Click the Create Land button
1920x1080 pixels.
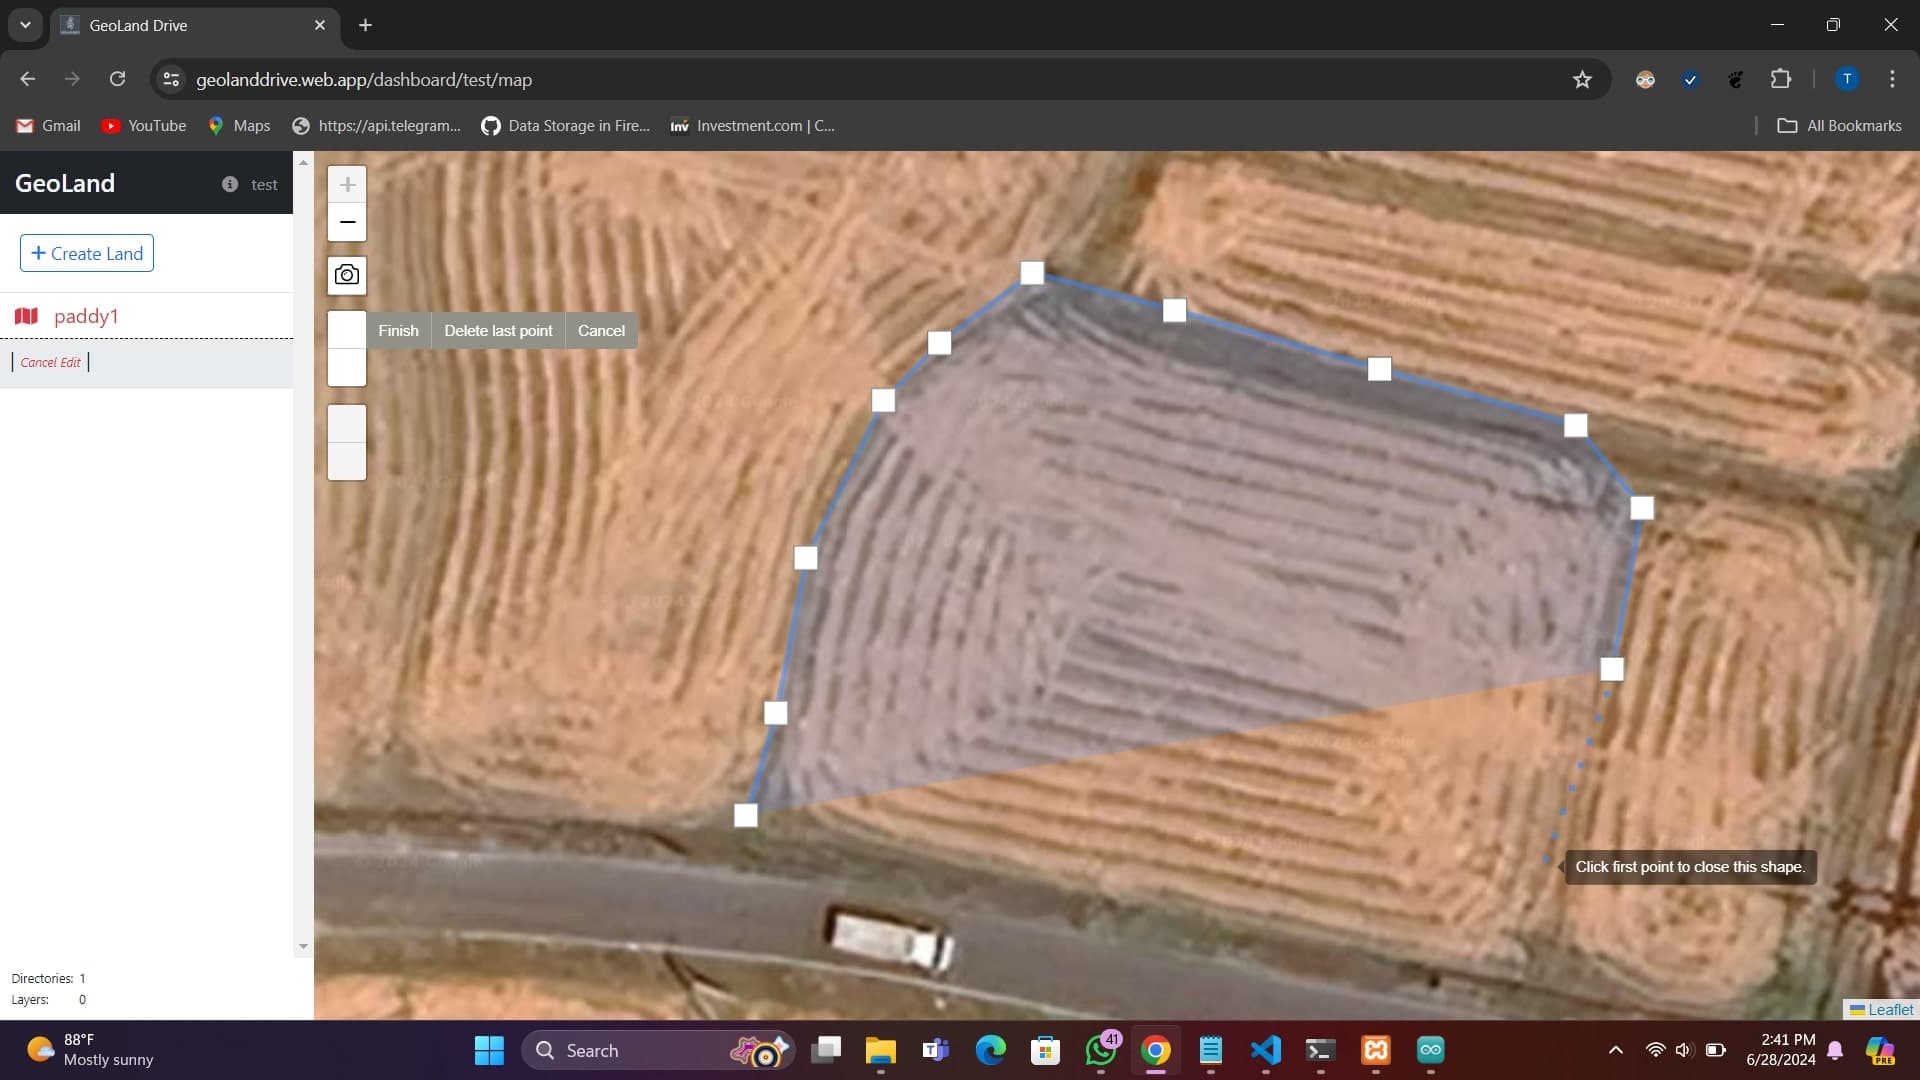click(x=87, y=253)
